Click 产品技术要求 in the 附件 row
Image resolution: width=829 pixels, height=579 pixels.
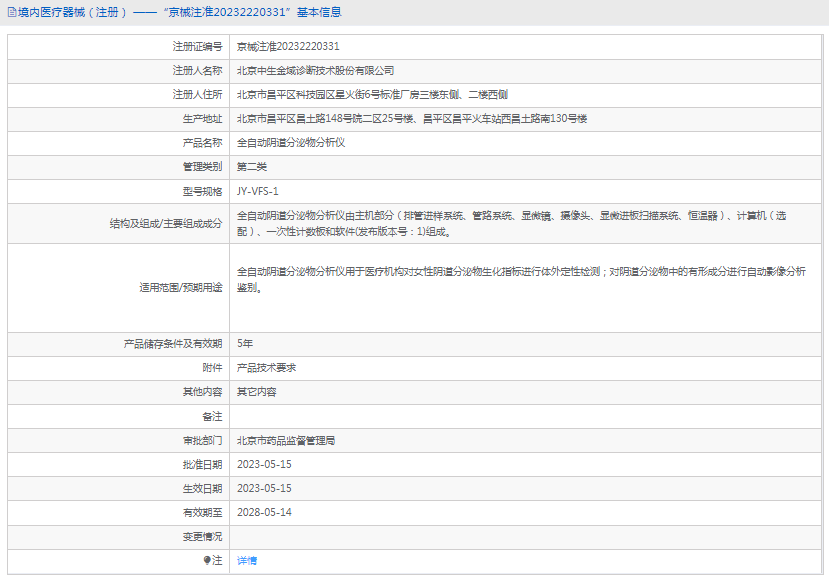[266, 368]
